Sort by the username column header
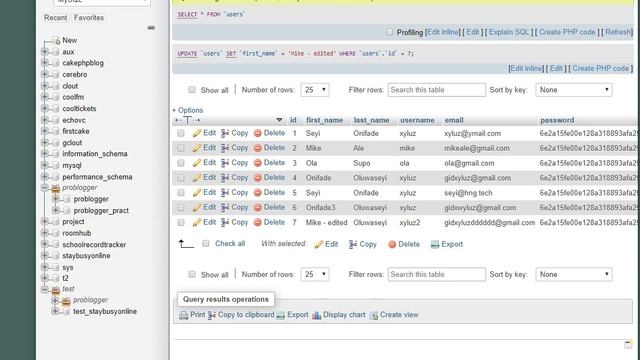Screen dimensions: 640x360 pos(417,120)
